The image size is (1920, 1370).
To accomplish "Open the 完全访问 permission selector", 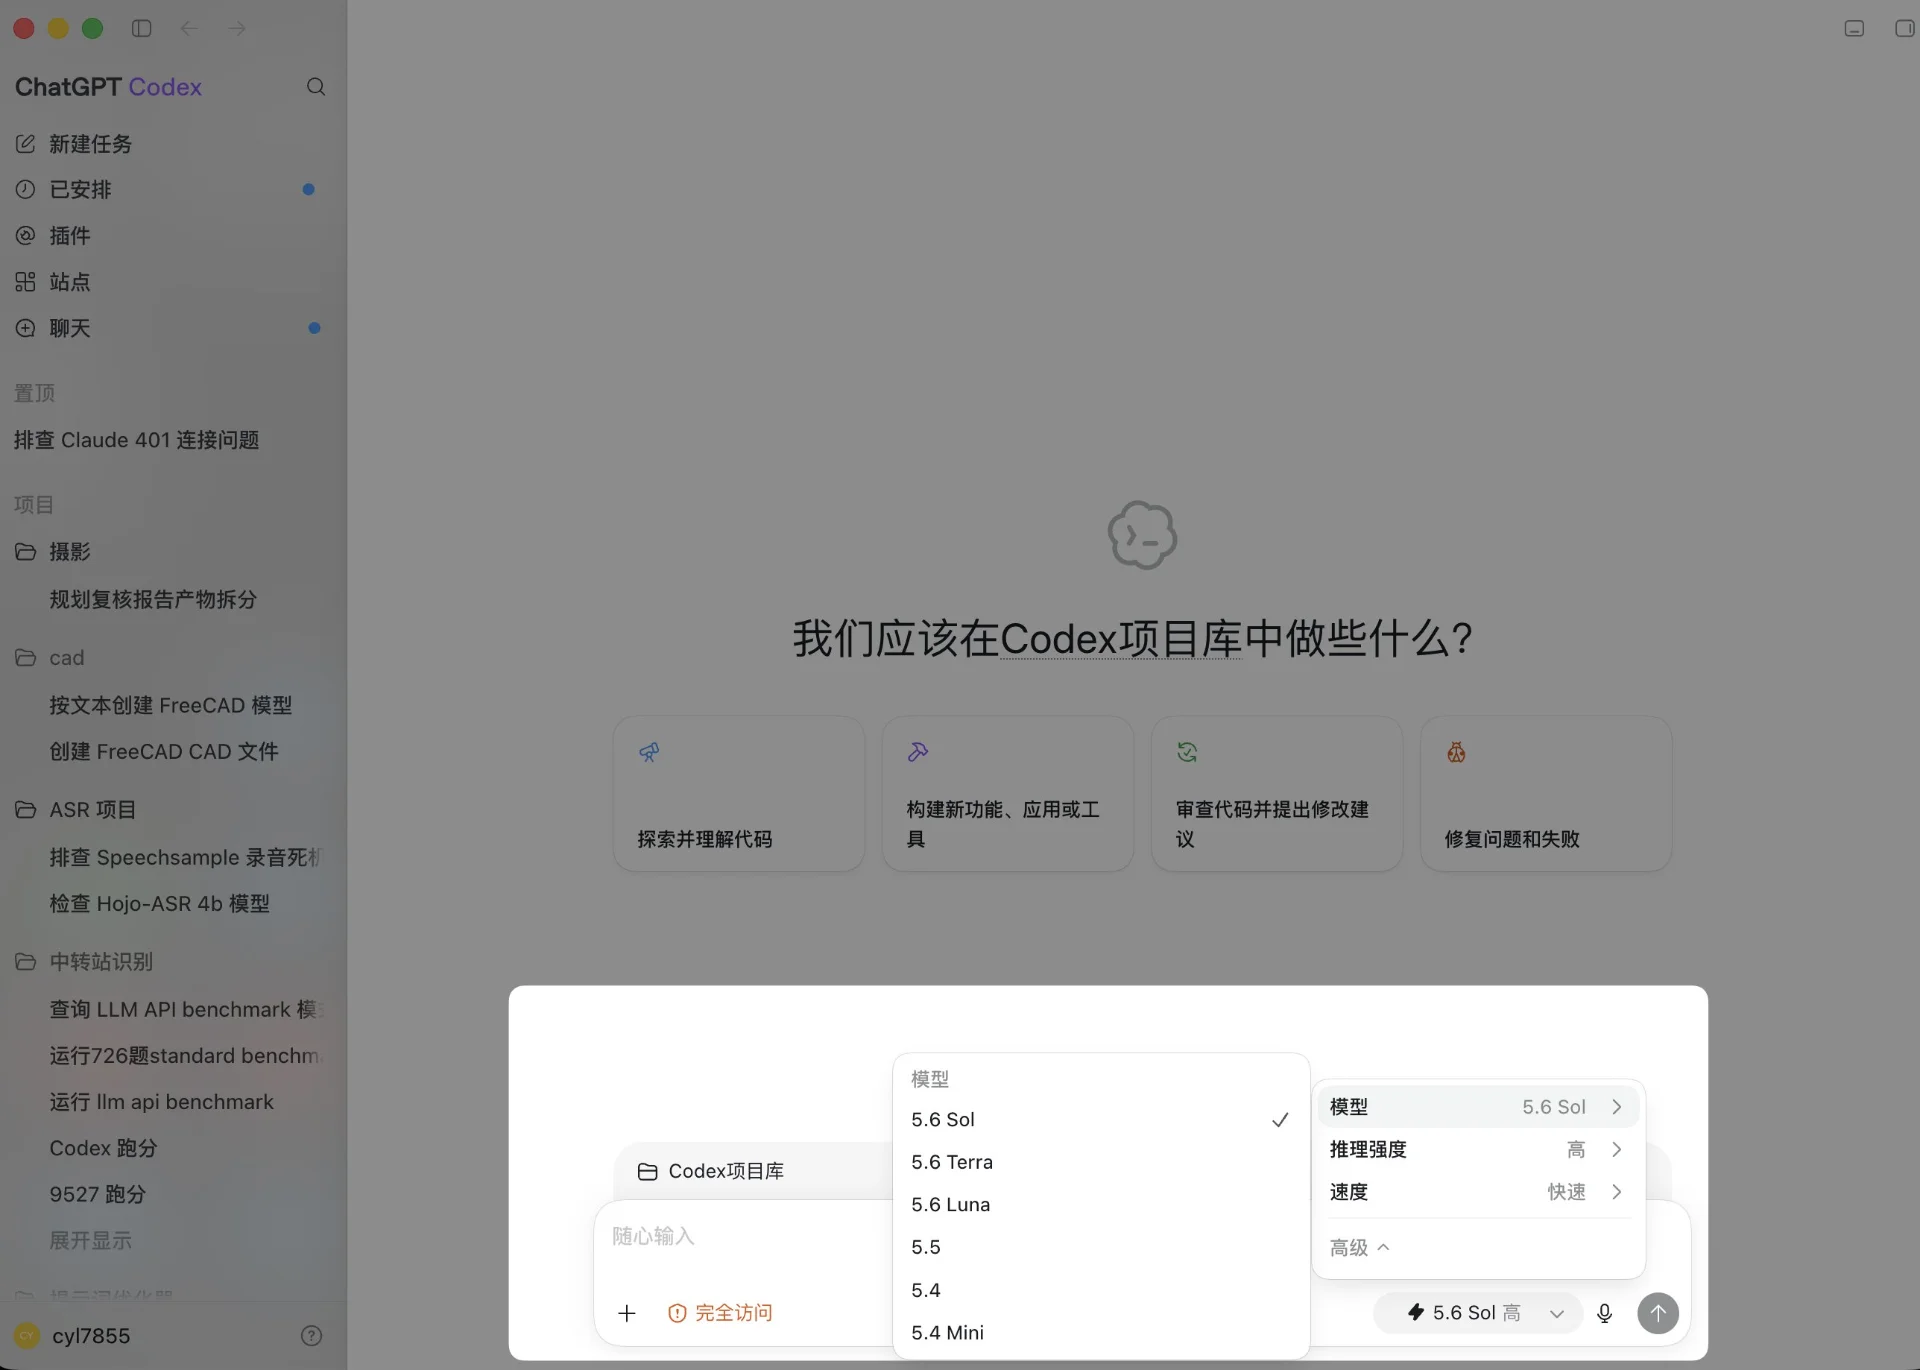I will tap(720, 1313).
